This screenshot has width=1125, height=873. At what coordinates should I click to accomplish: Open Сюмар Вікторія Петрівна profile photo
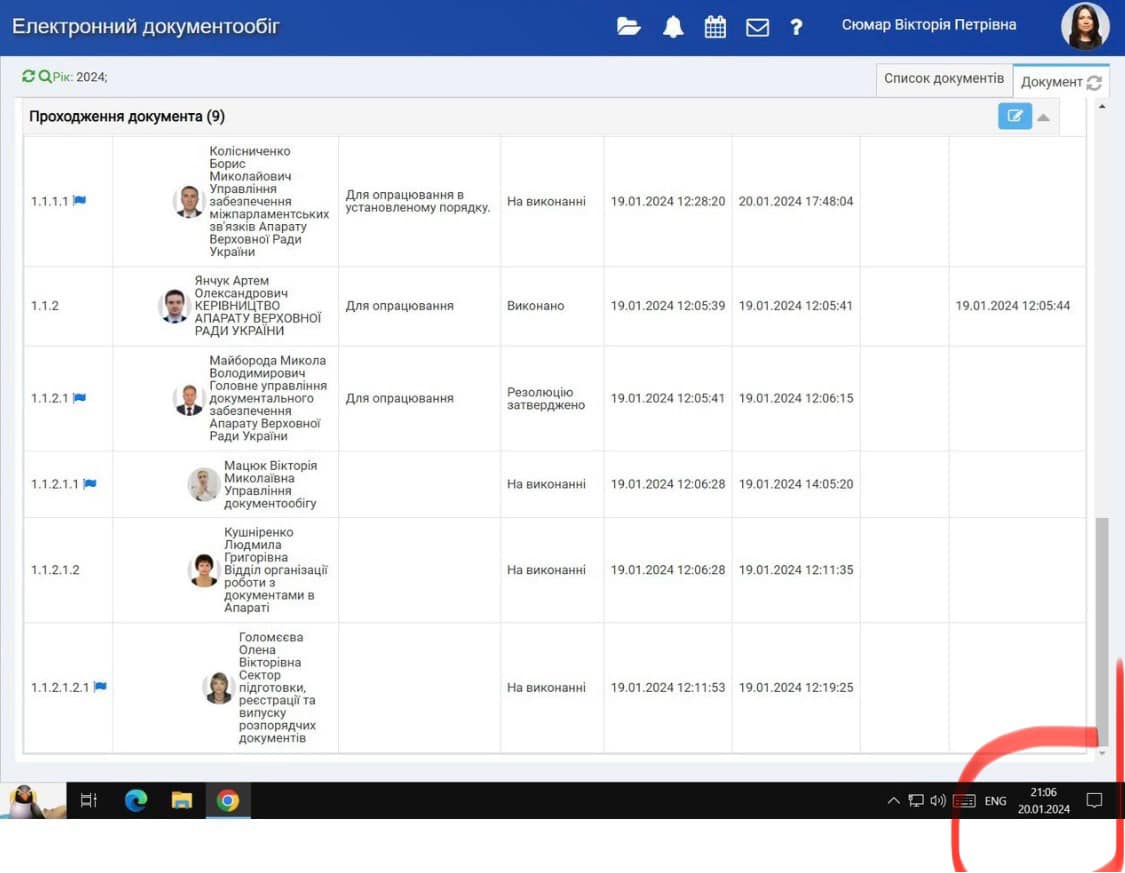tap(1086, 27)
